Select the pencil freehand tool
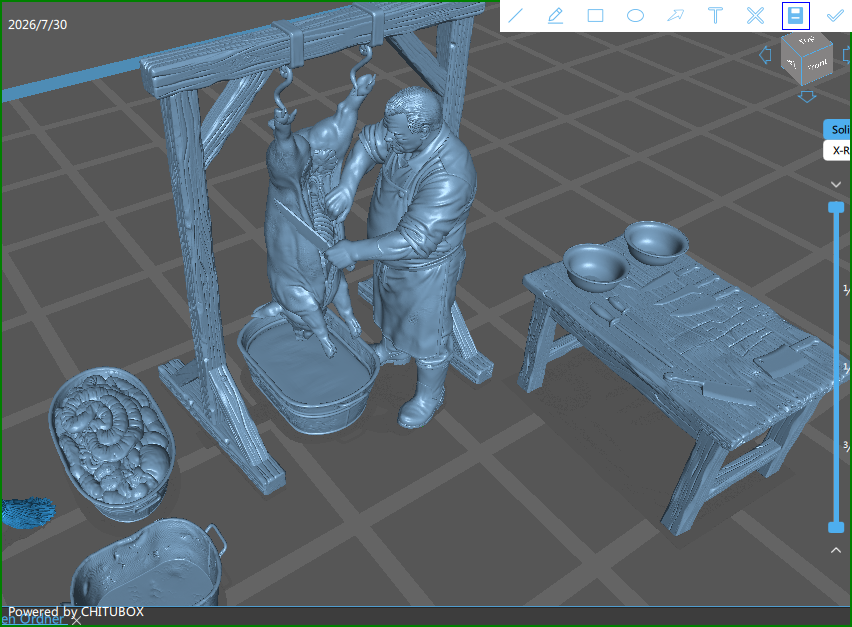The height and width of the screenshot is (627, 852). (x=555, y=16)
